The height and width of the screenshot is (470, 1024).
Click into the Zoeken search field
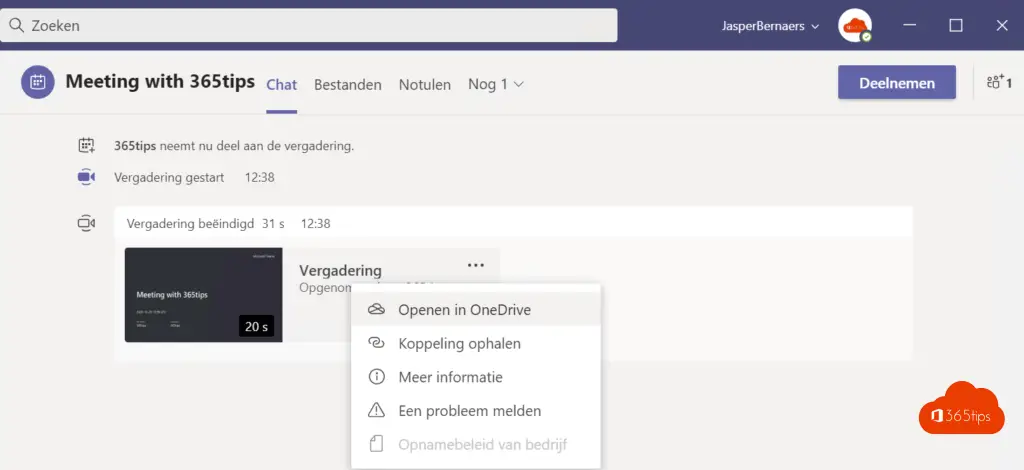310,25
